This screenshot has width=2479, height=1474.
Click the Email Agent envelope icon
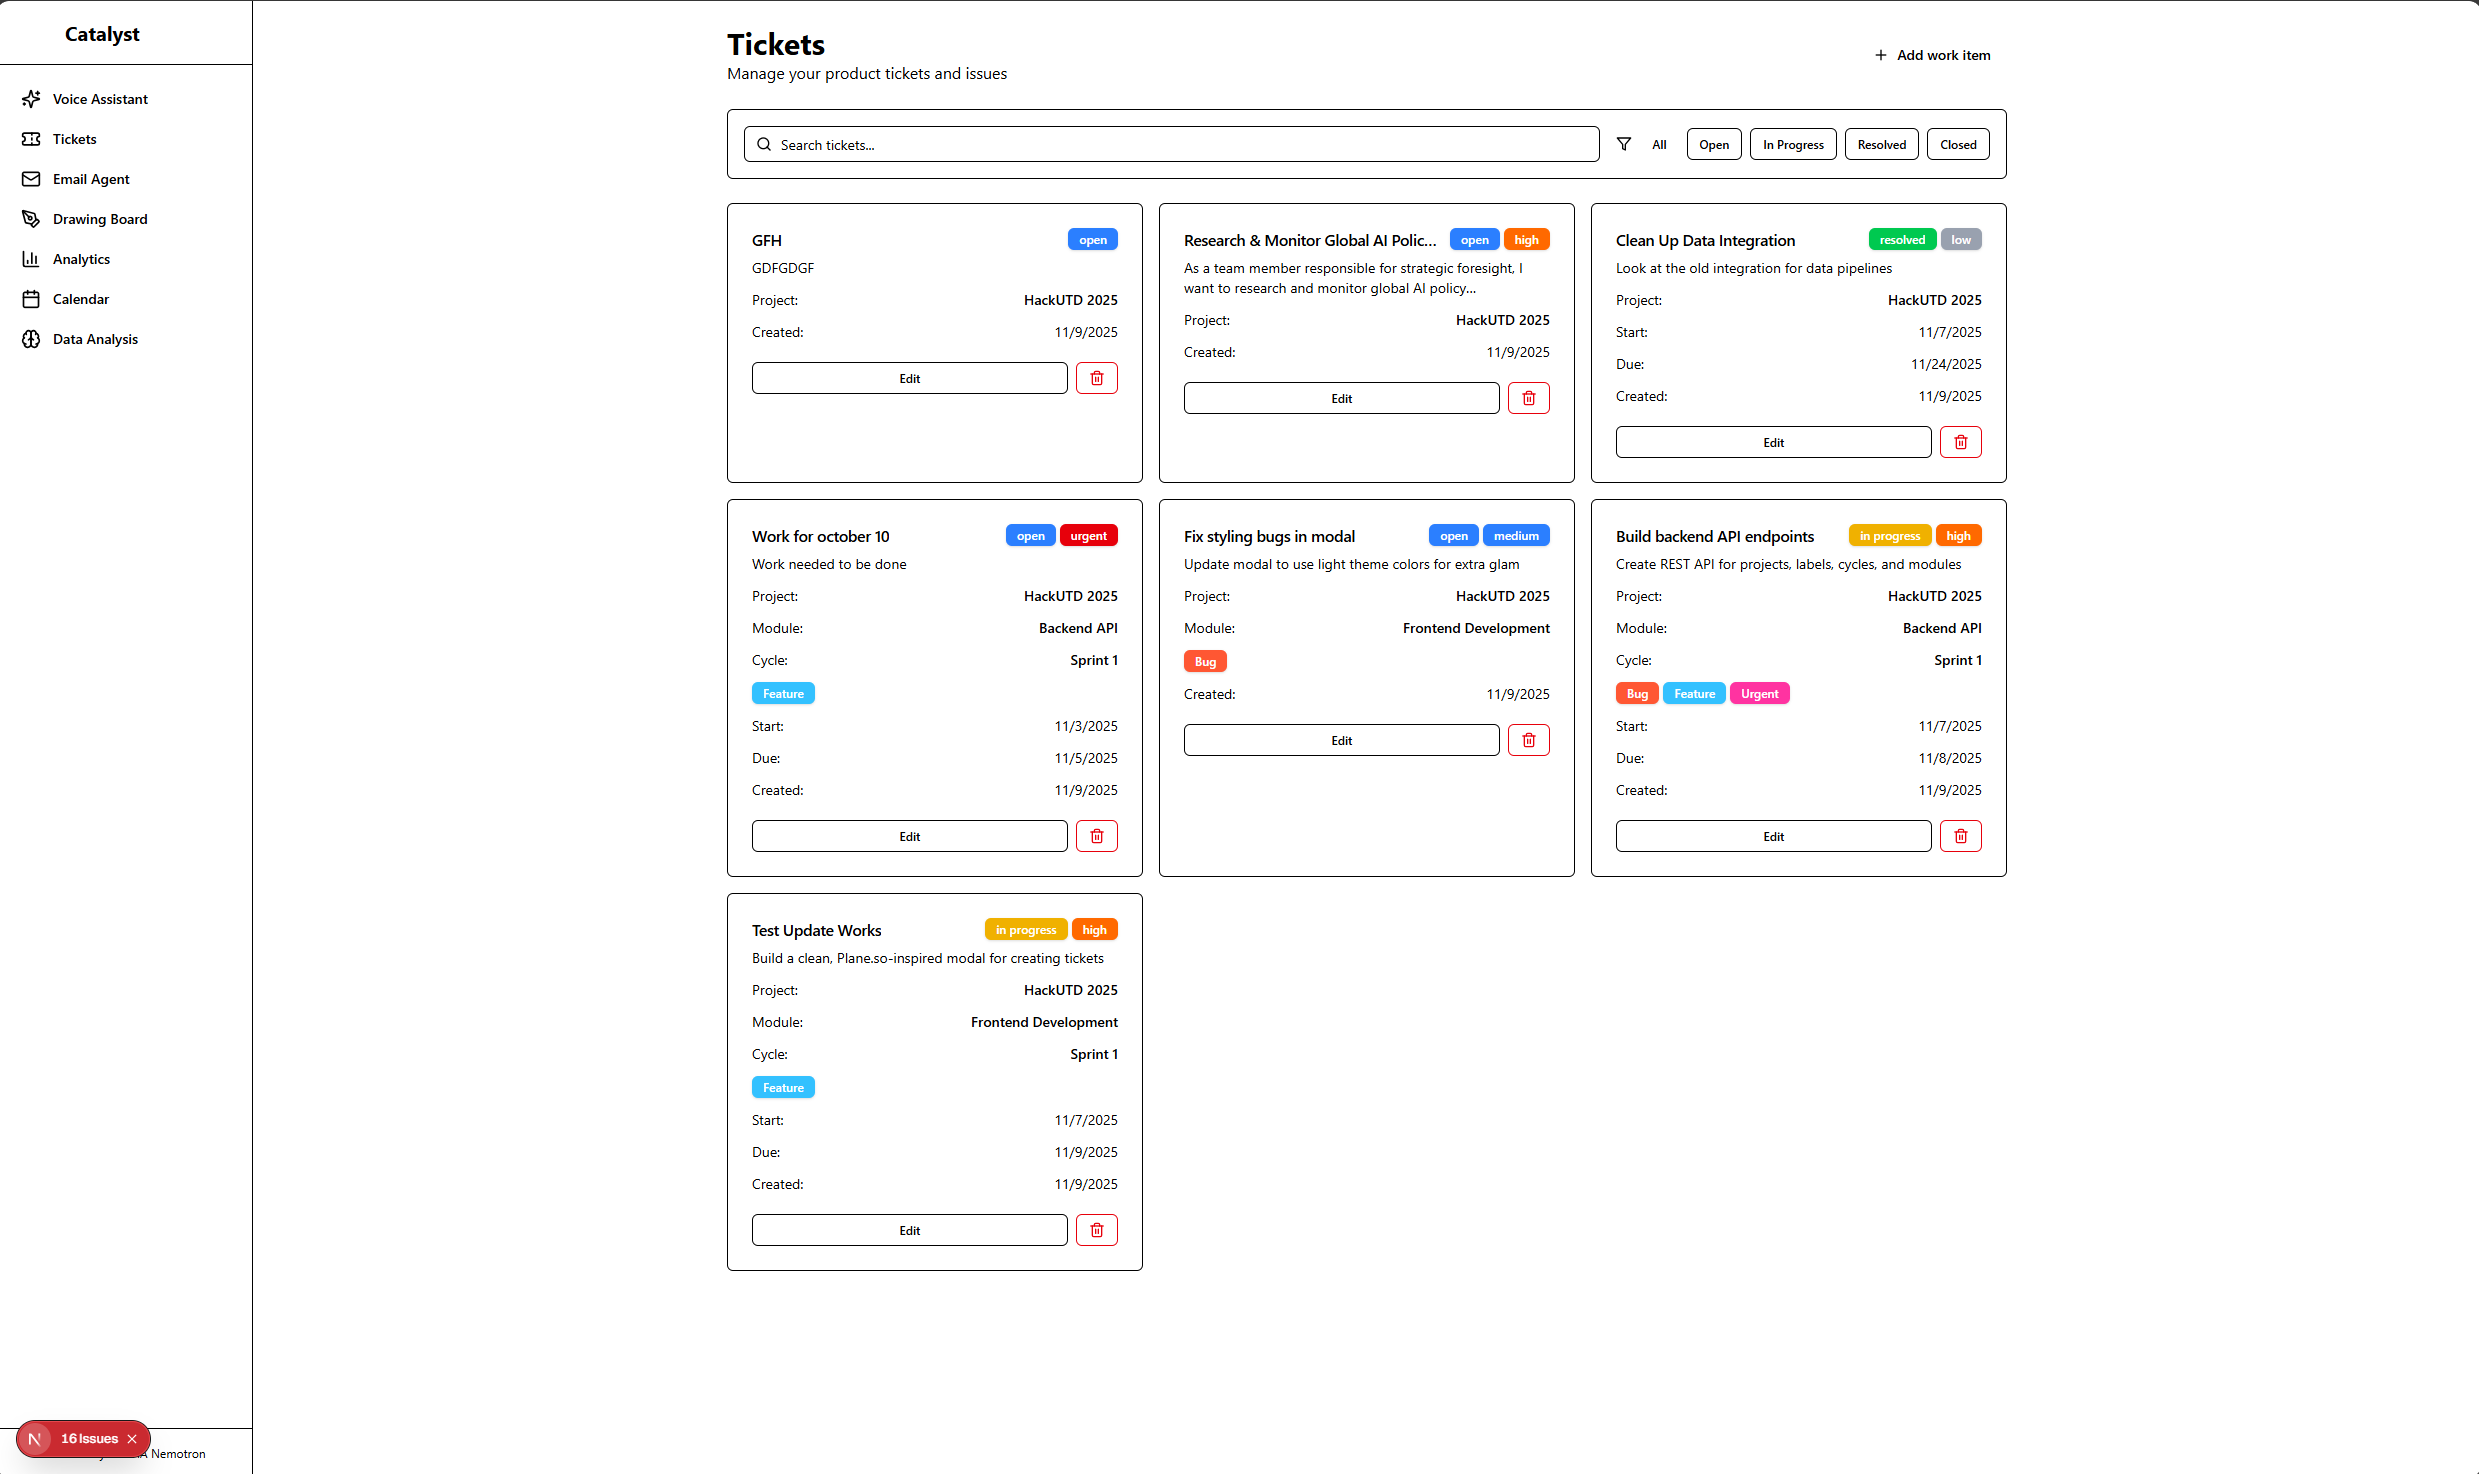[x=31, y=179]
